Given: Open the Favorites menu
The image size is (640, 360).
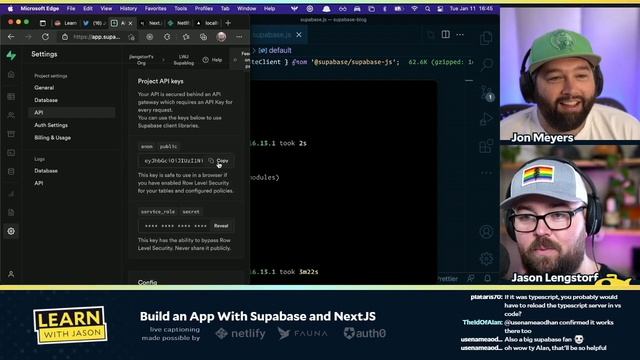Looking at the screenshot, I should pyautogui.click(x=156, y=9).
